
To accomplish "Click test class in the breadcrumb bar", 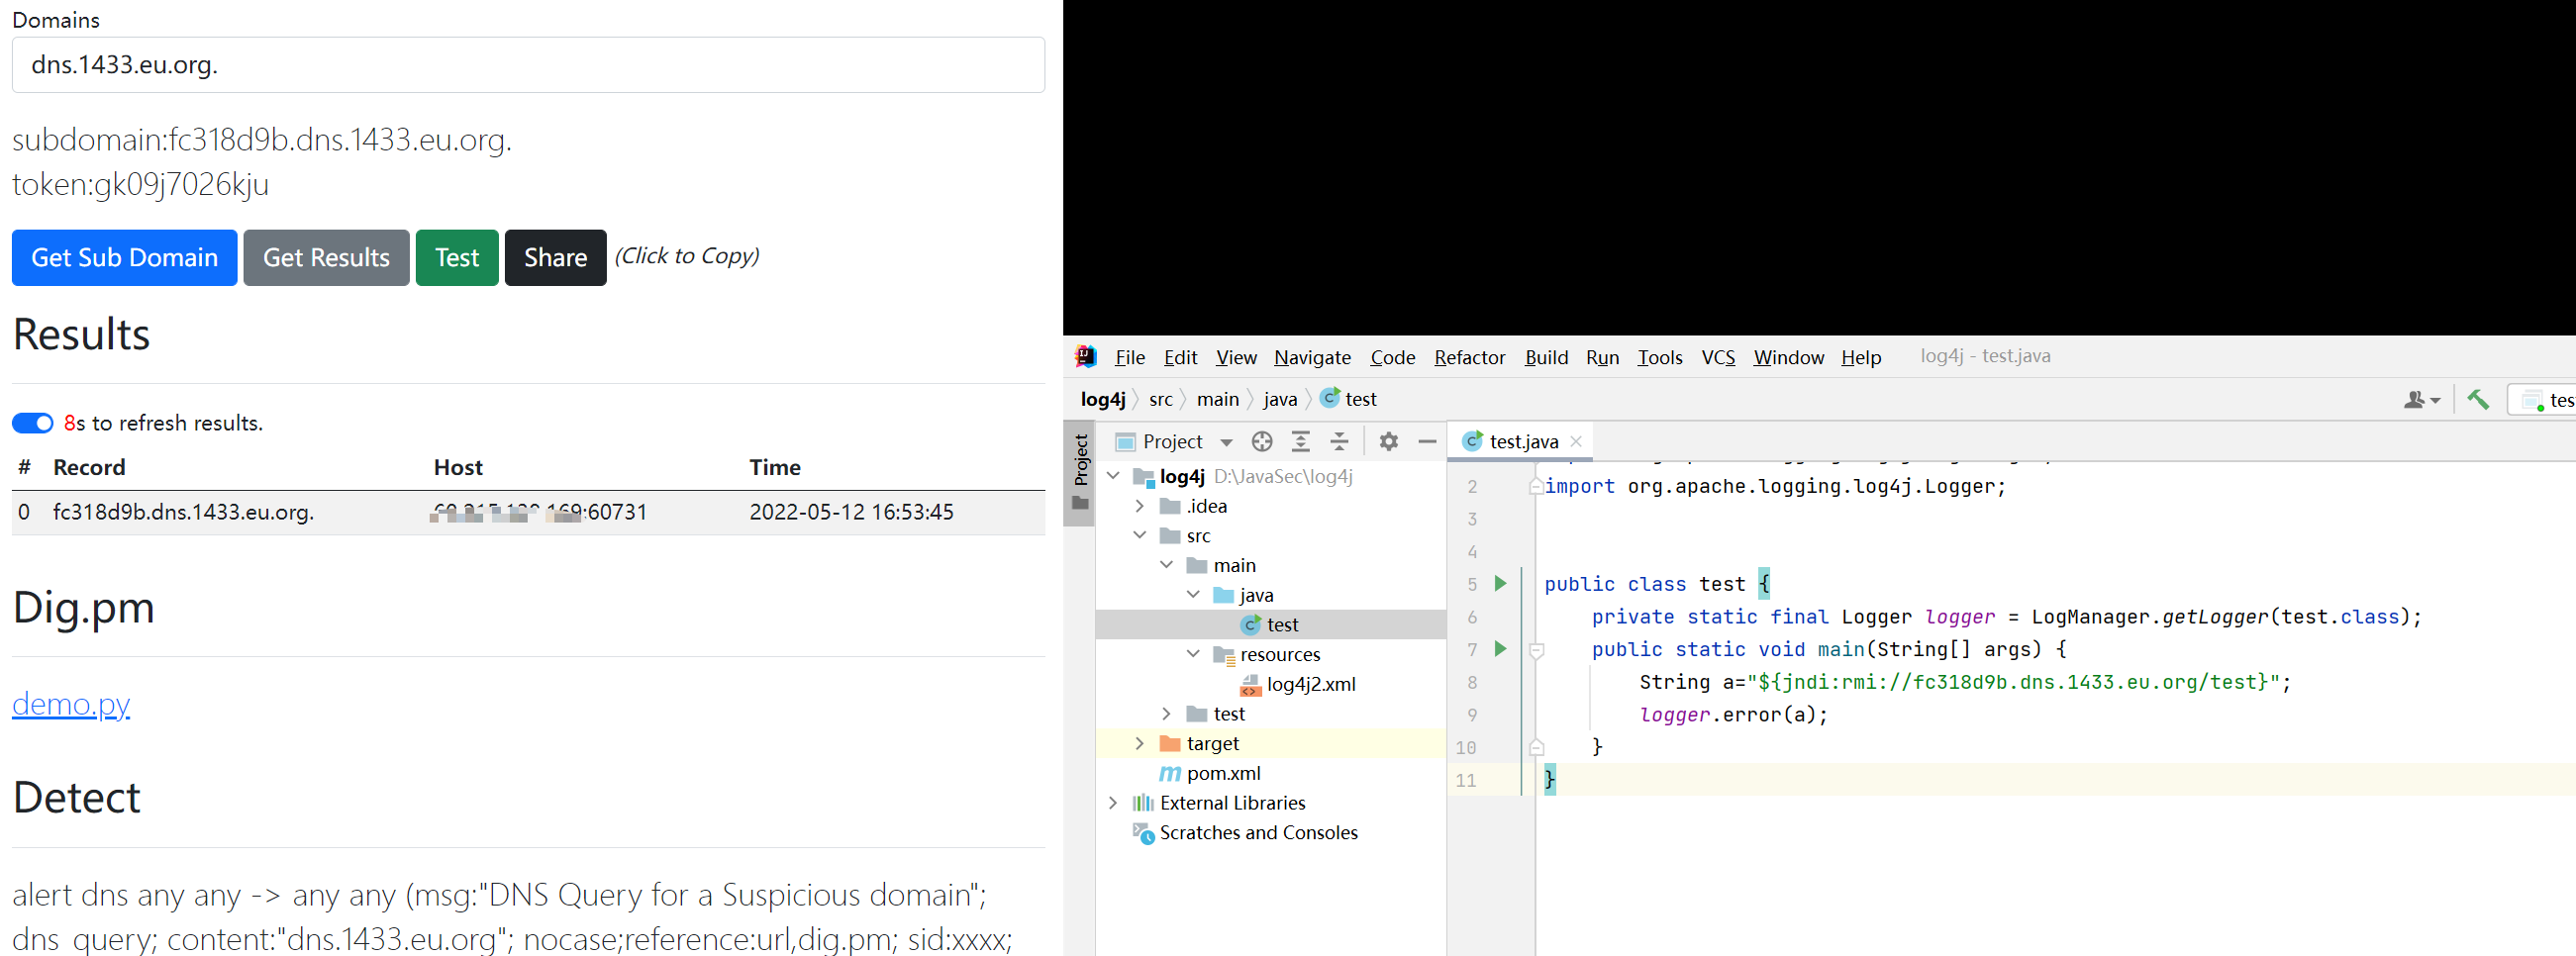I will point(1348,399).
